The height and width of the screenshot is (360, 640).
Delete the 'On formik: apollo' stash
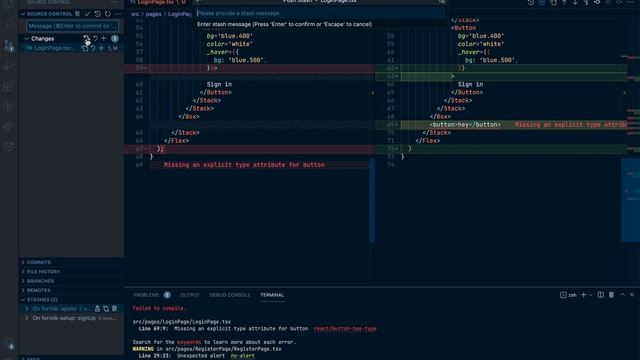tap(115, 309)
